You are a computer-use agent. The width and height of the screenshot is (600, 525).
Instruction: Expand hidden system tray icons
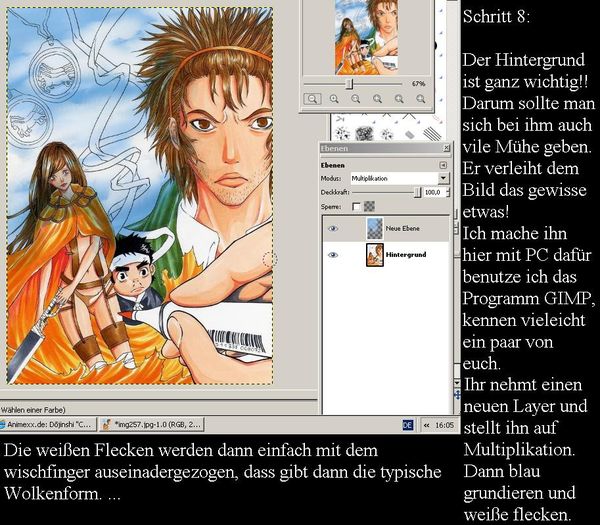click(x=427, y=425)
